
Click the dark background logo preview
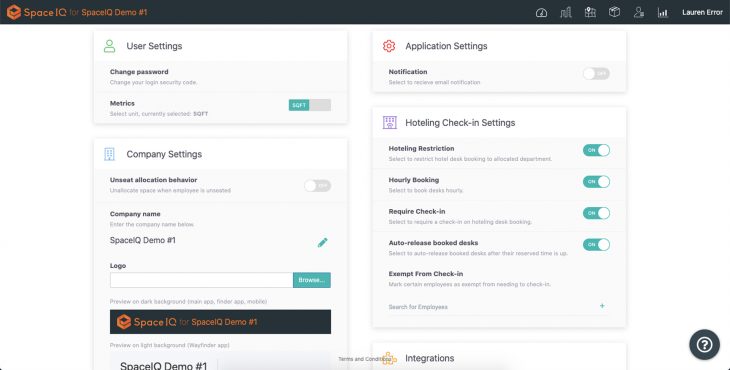pos(220,322)
